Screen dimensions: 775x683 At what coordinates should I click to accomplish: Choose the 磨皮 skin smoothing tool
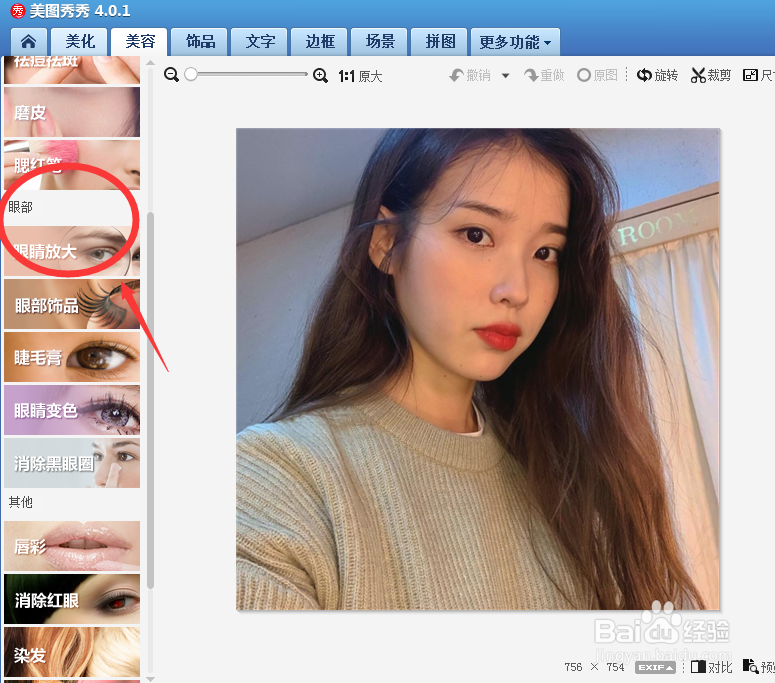(x=72, y=112)
